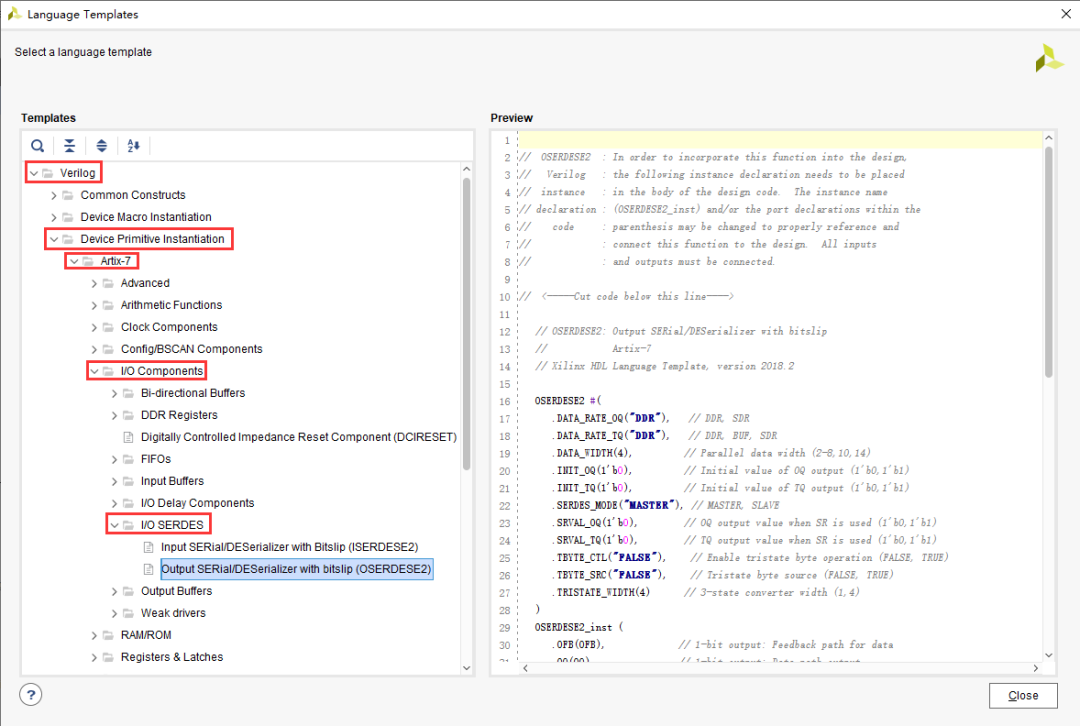Select the RAM/ROM folder label
Viewport: 1080px width, 726px height.
click(146, 635)
